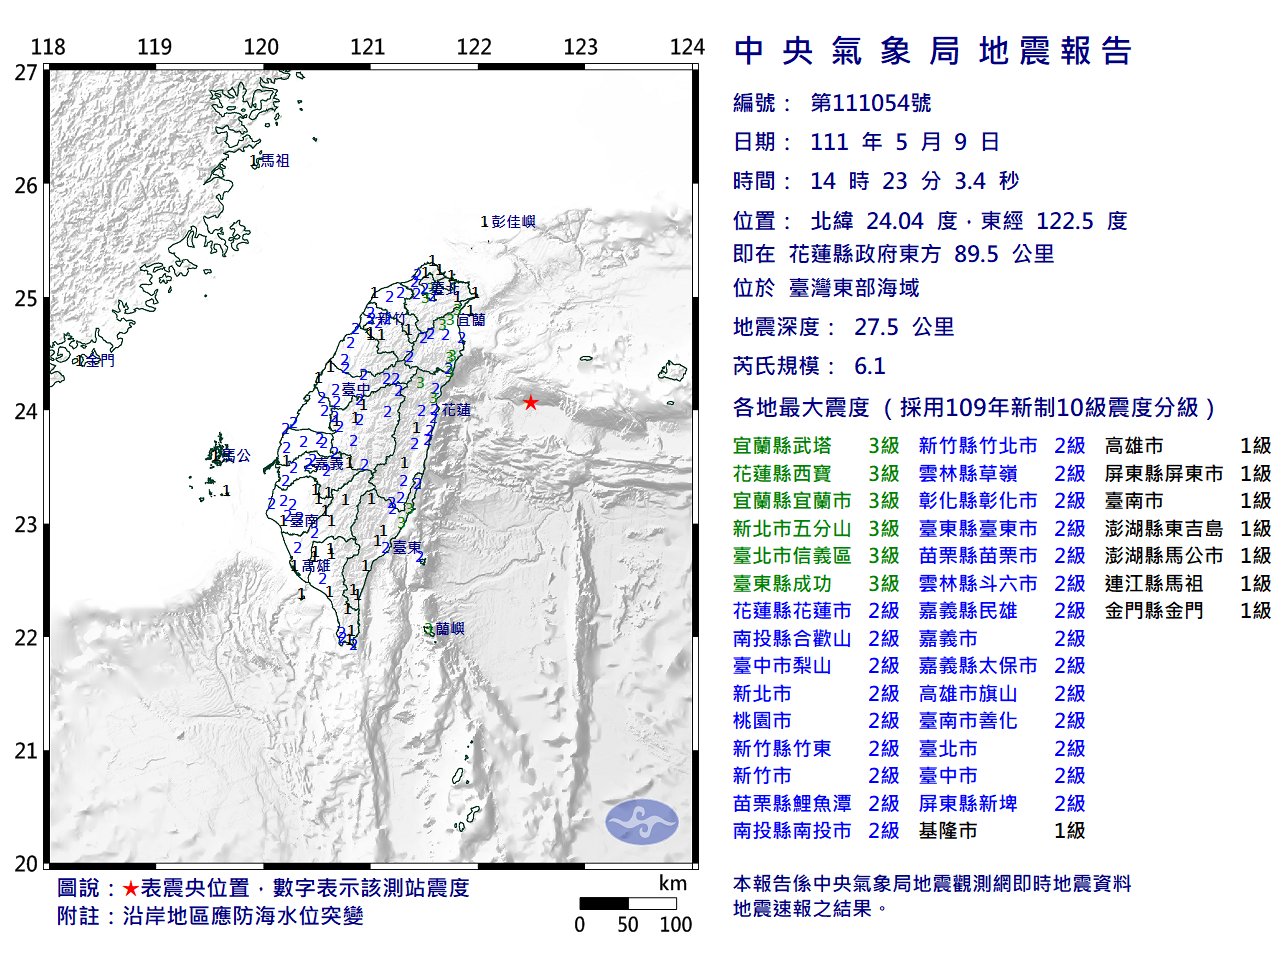Click the 新竹縣竹北市 2級 entry
Viewport: 1280px width, 960px height.
point(1002,446)
